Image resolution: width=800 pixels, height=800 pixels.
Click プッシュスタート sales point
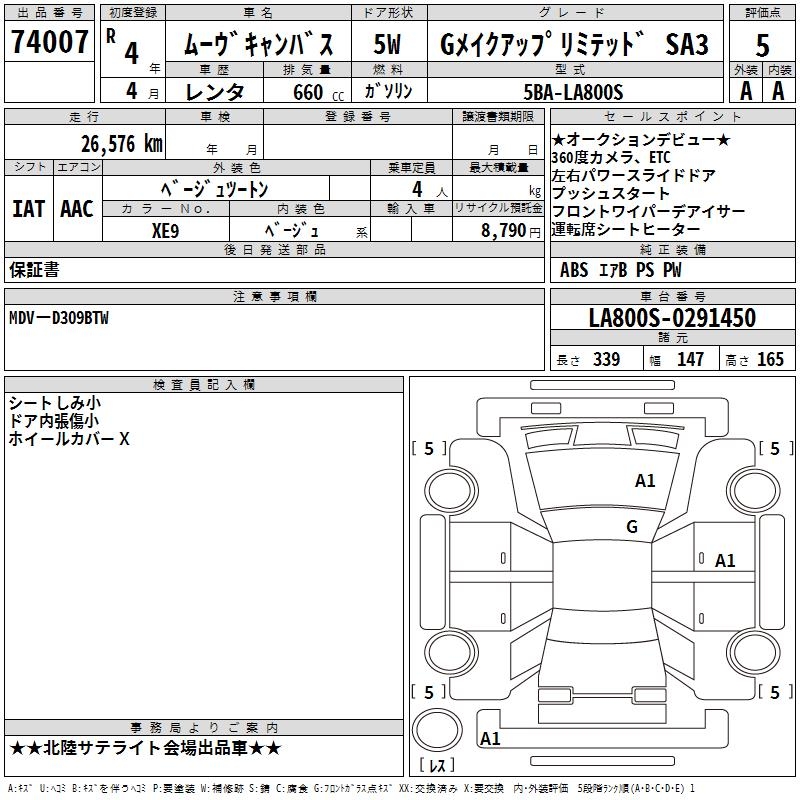click(x=611, y=193)
